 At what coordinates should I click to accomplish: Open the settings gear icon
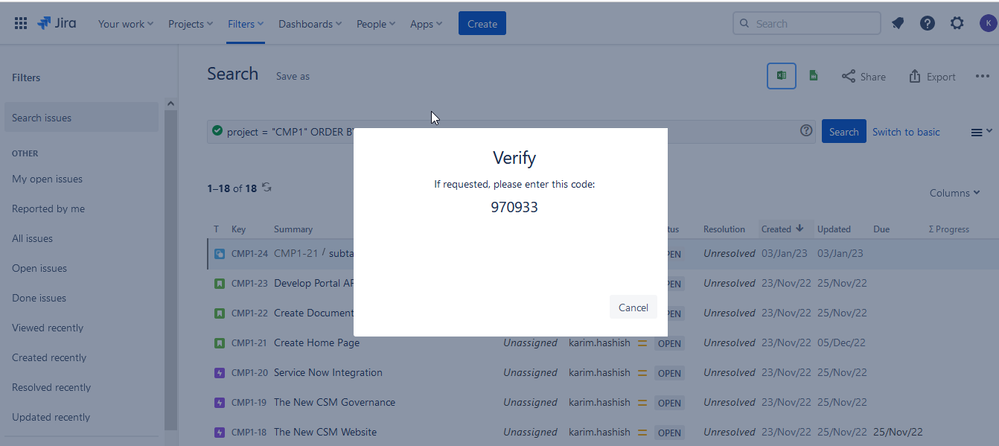coord(957,24)
